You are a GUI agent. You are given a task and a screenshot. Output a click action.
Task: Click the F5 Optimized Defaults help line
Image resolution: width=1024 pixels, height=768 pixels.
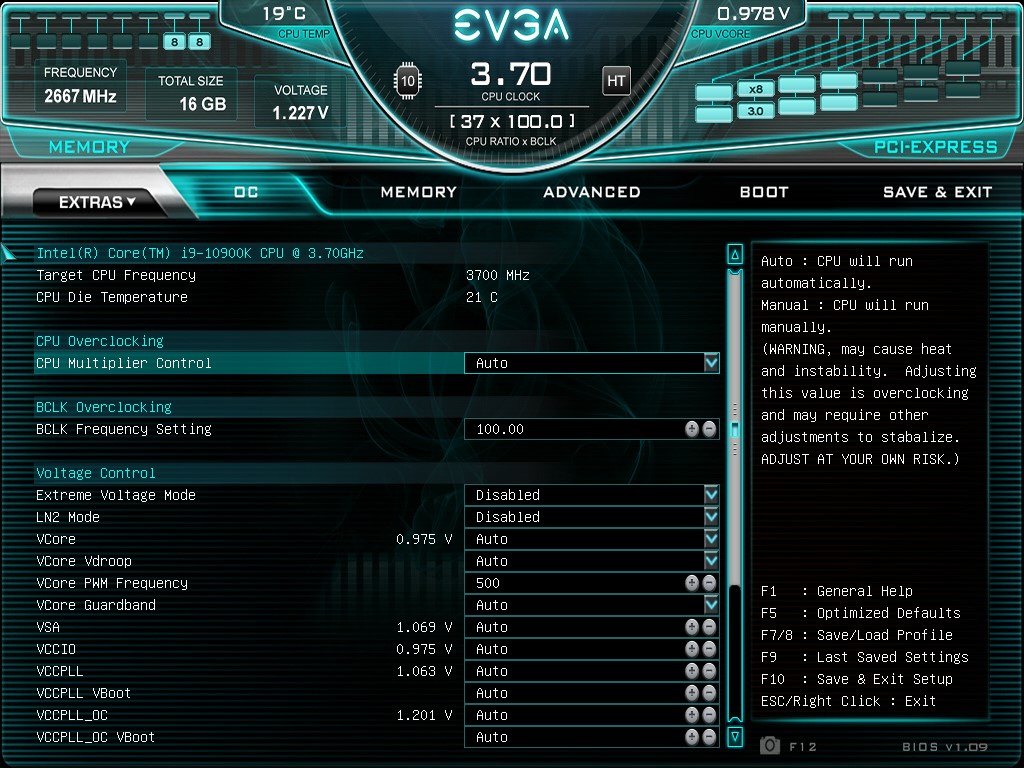tap(861, 613)
